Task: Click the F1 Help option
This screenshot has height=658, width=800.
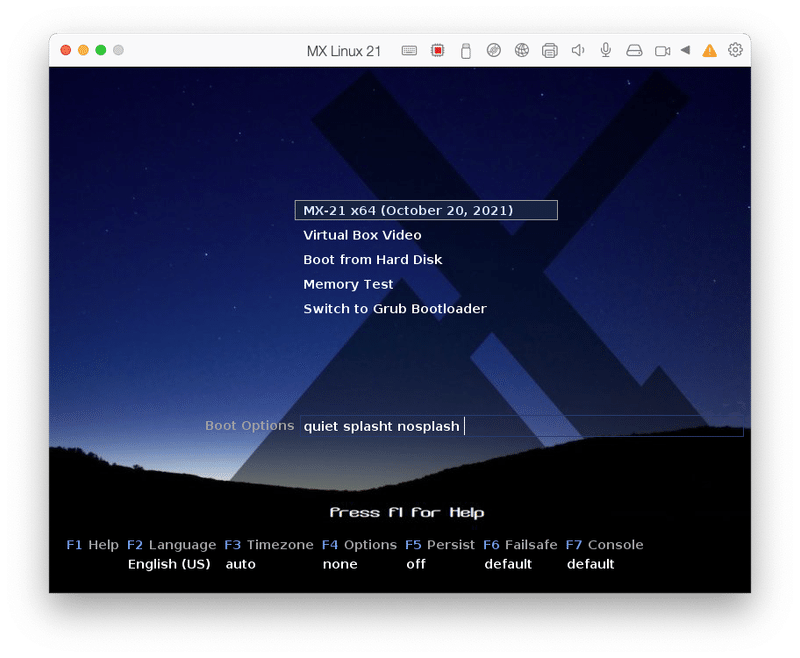Action: [92, 545]
